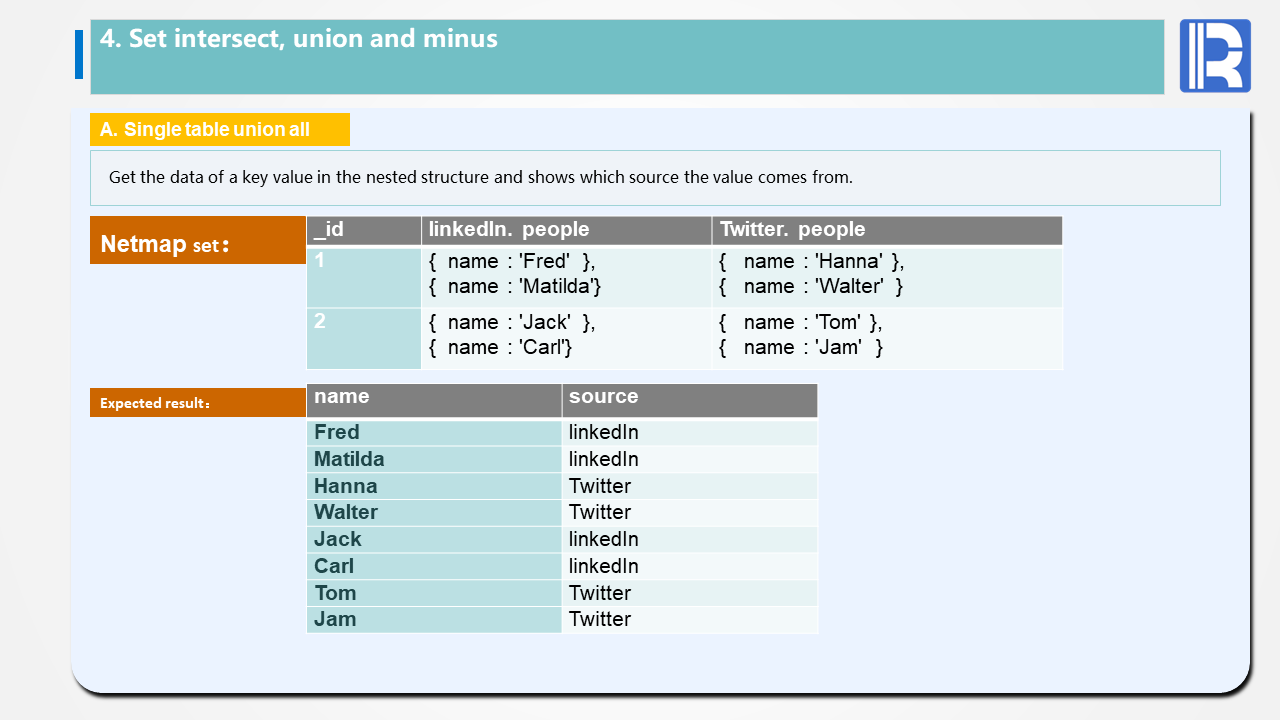The height and width of the screenshot is (720, 1280).
Task: Click the description text about nested structure
Action: [480, 178]
